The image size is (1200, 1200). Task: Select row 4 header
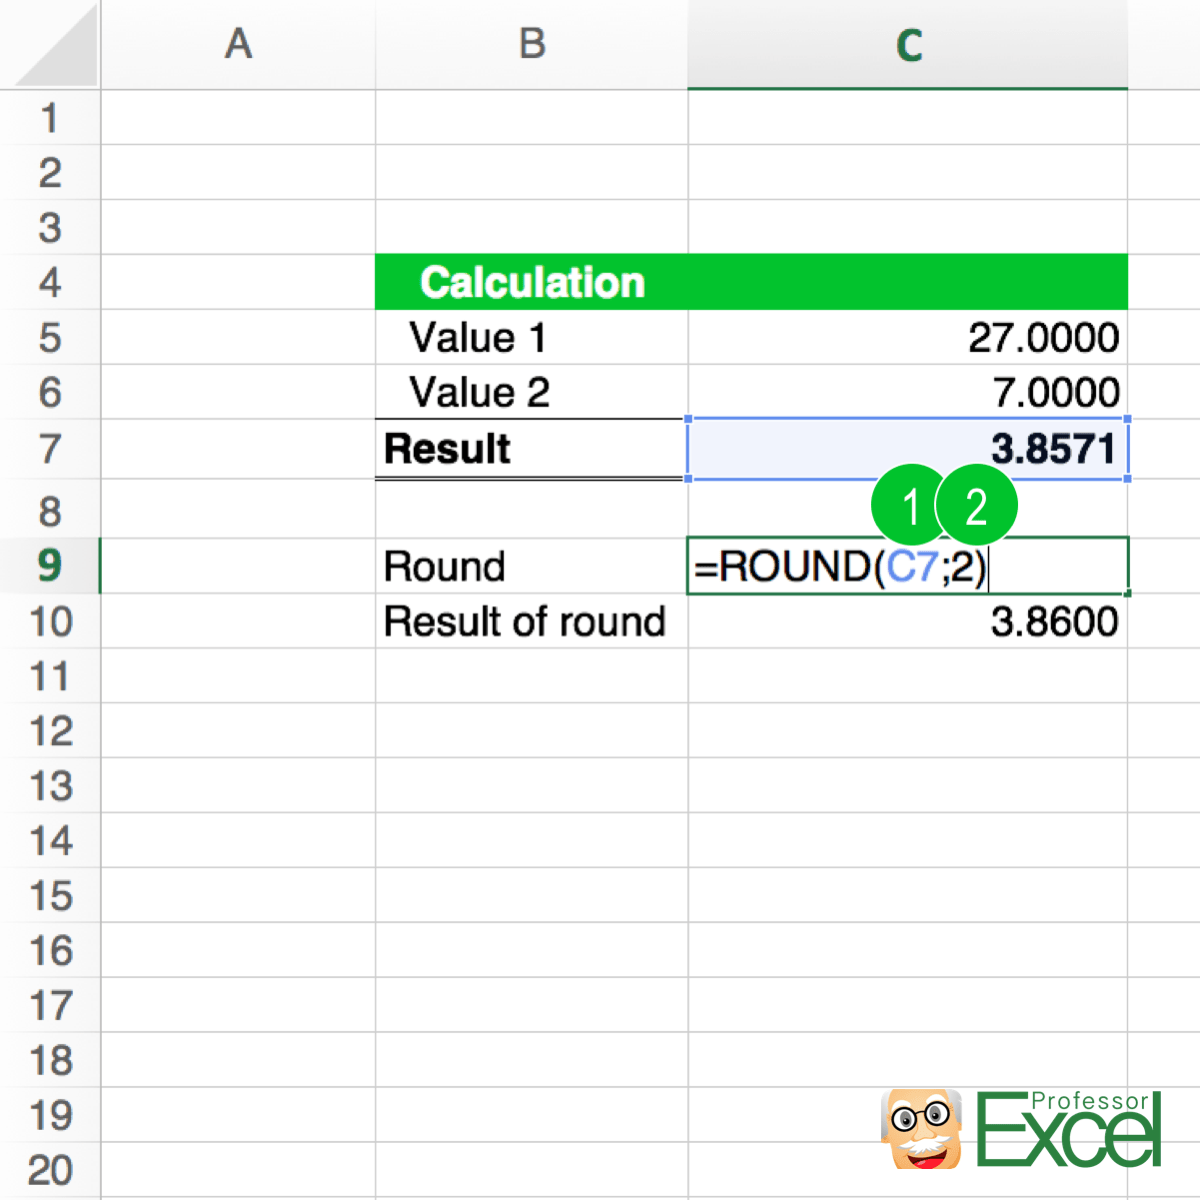point(50,282)
